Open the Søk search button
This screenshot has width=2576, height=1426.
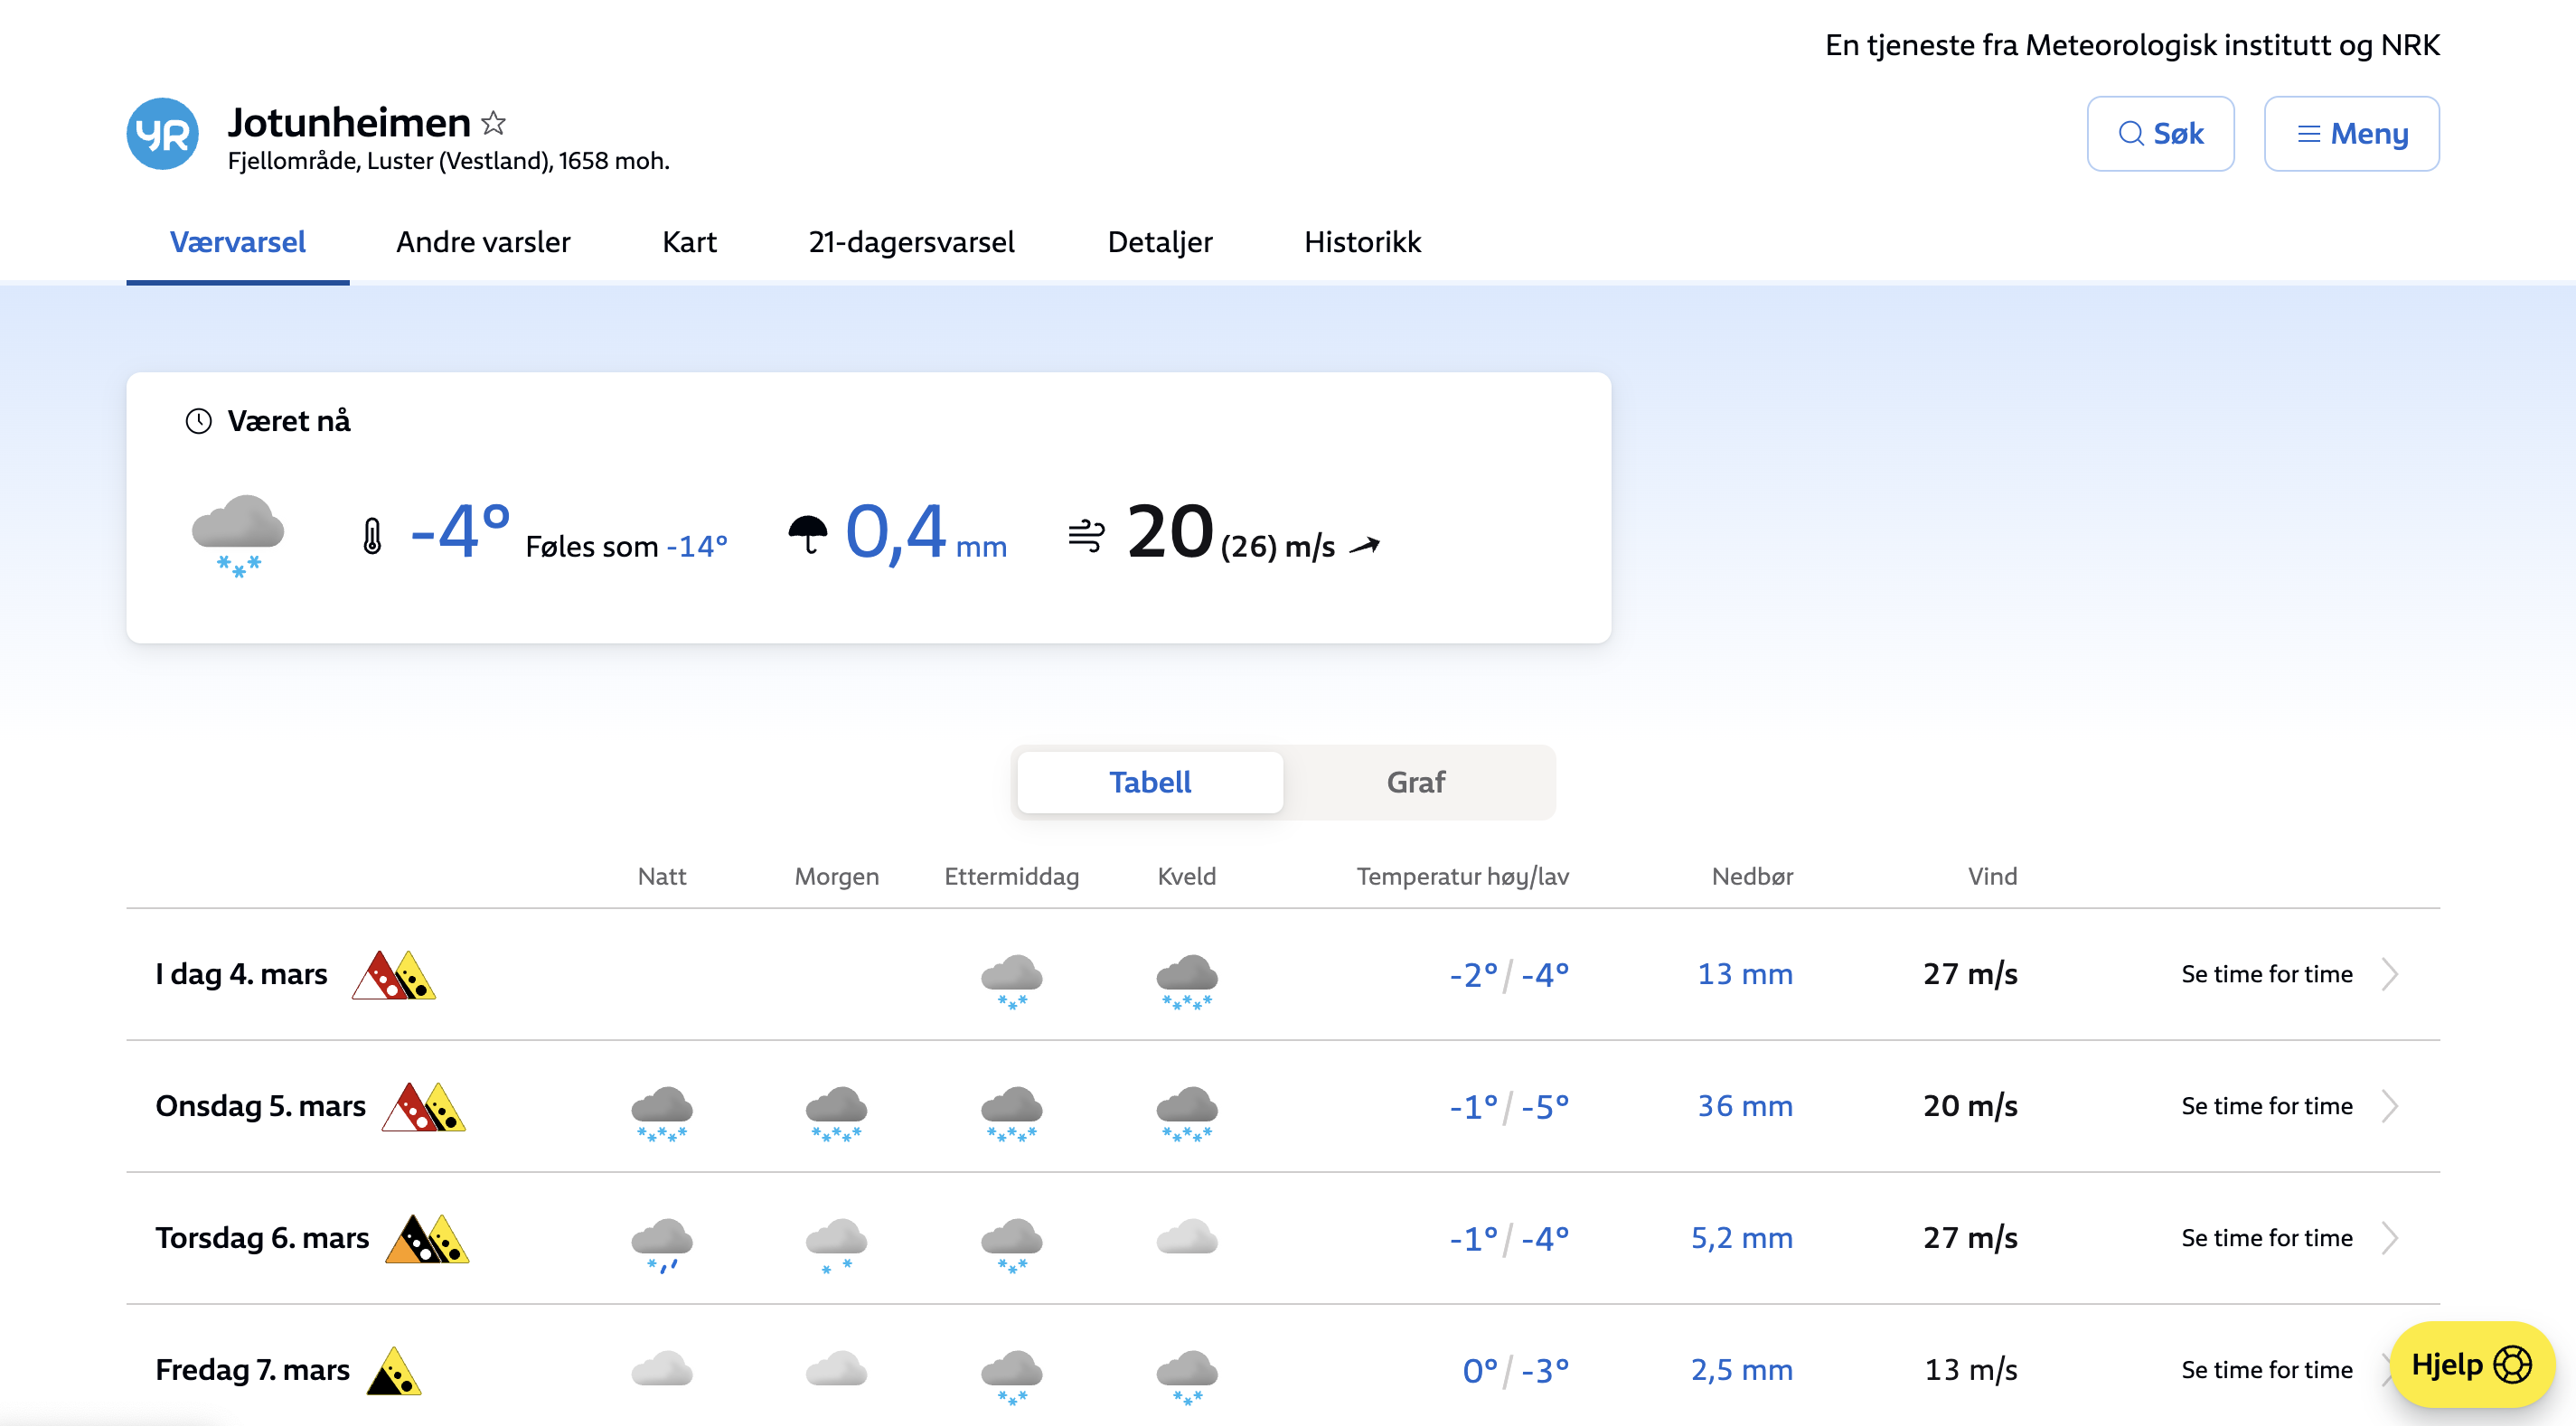(x=2160, y=134)
